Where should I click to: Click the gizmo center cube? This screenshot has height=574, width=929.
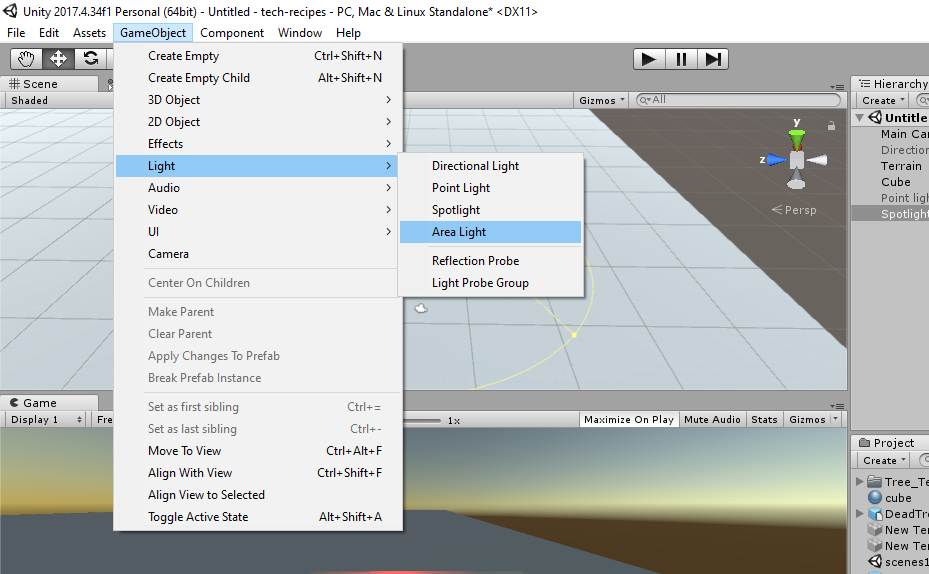pyautogui.click(x=797, y=159)
